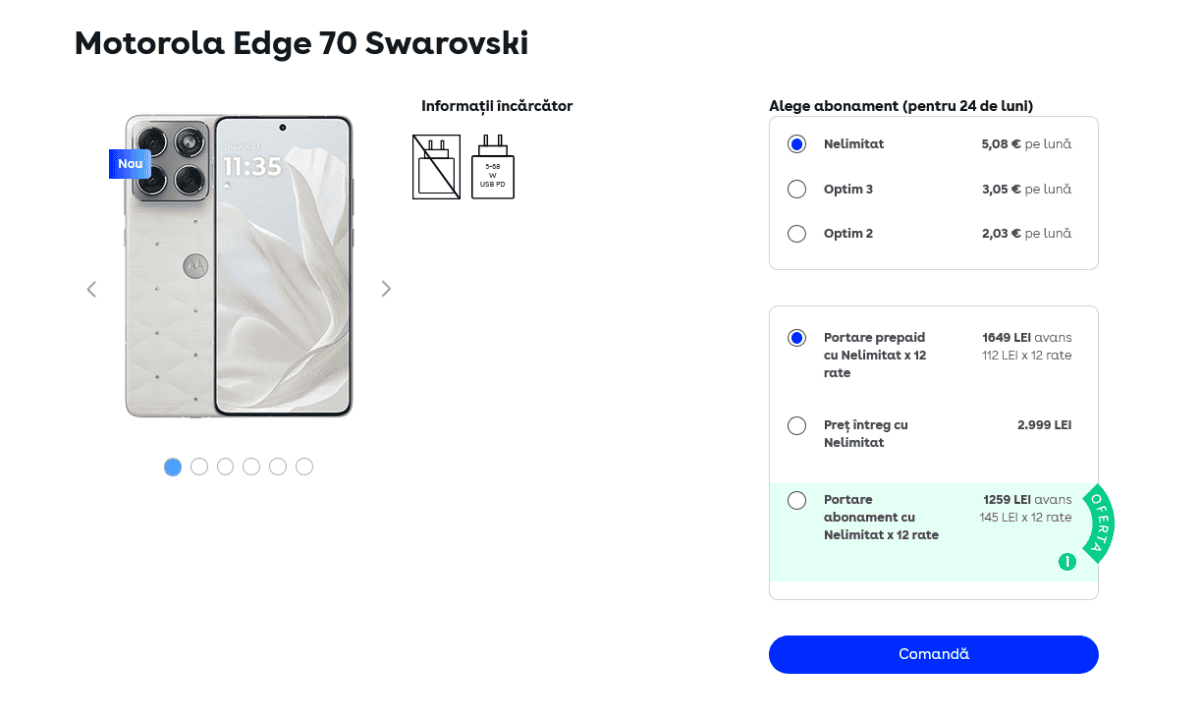Click the Motorola Edge 70 phone picture
The image size is (1200, 718).
pyautogui.click(x=239, y=266)
